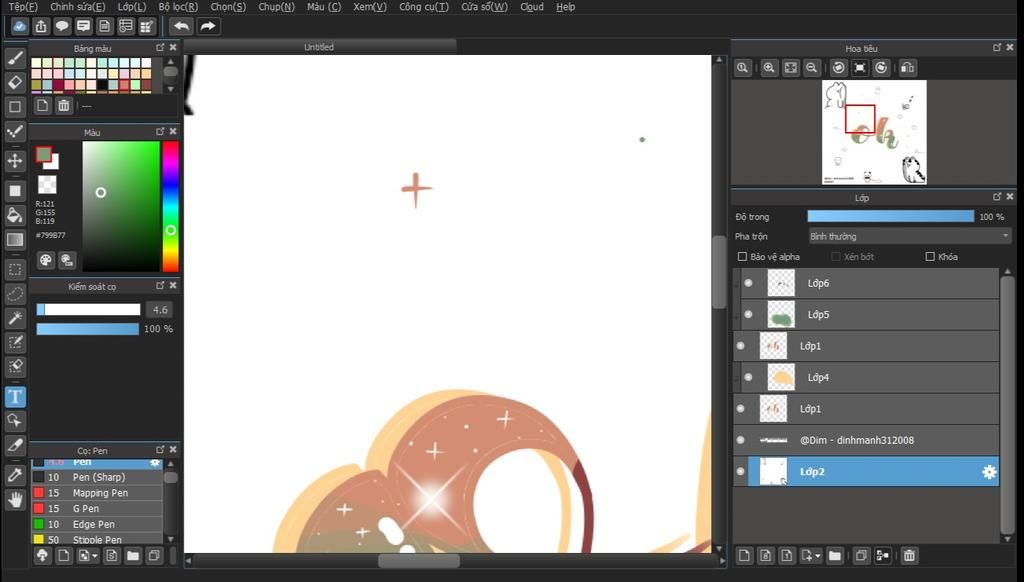Click the rainbow hue bar in Màu
Screen dimensions: 1024x582
coord(170,206)
